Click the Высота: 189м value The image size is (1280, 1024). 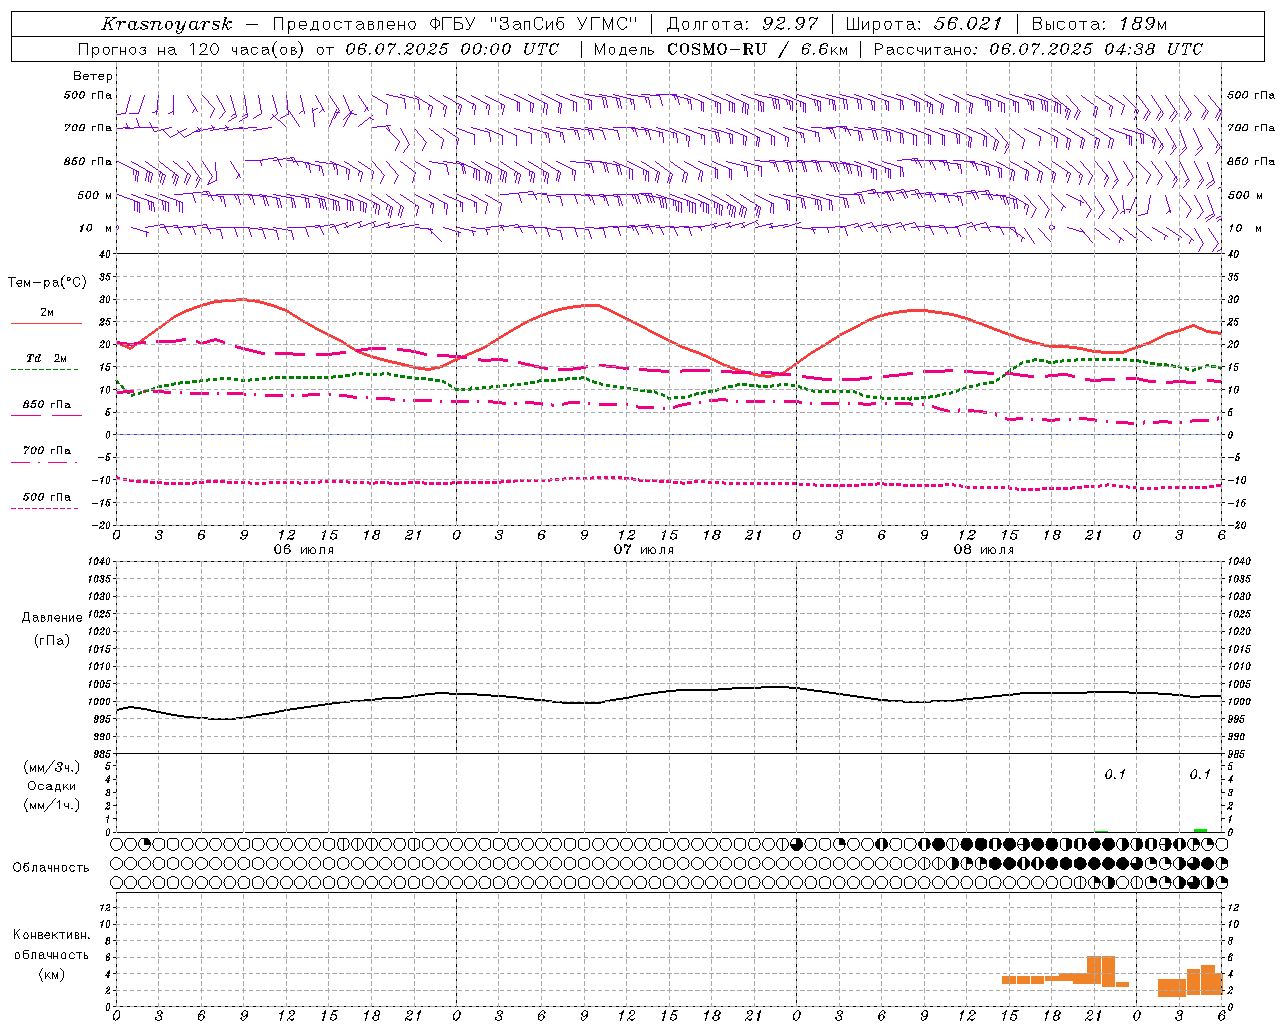coord(1100,24)
